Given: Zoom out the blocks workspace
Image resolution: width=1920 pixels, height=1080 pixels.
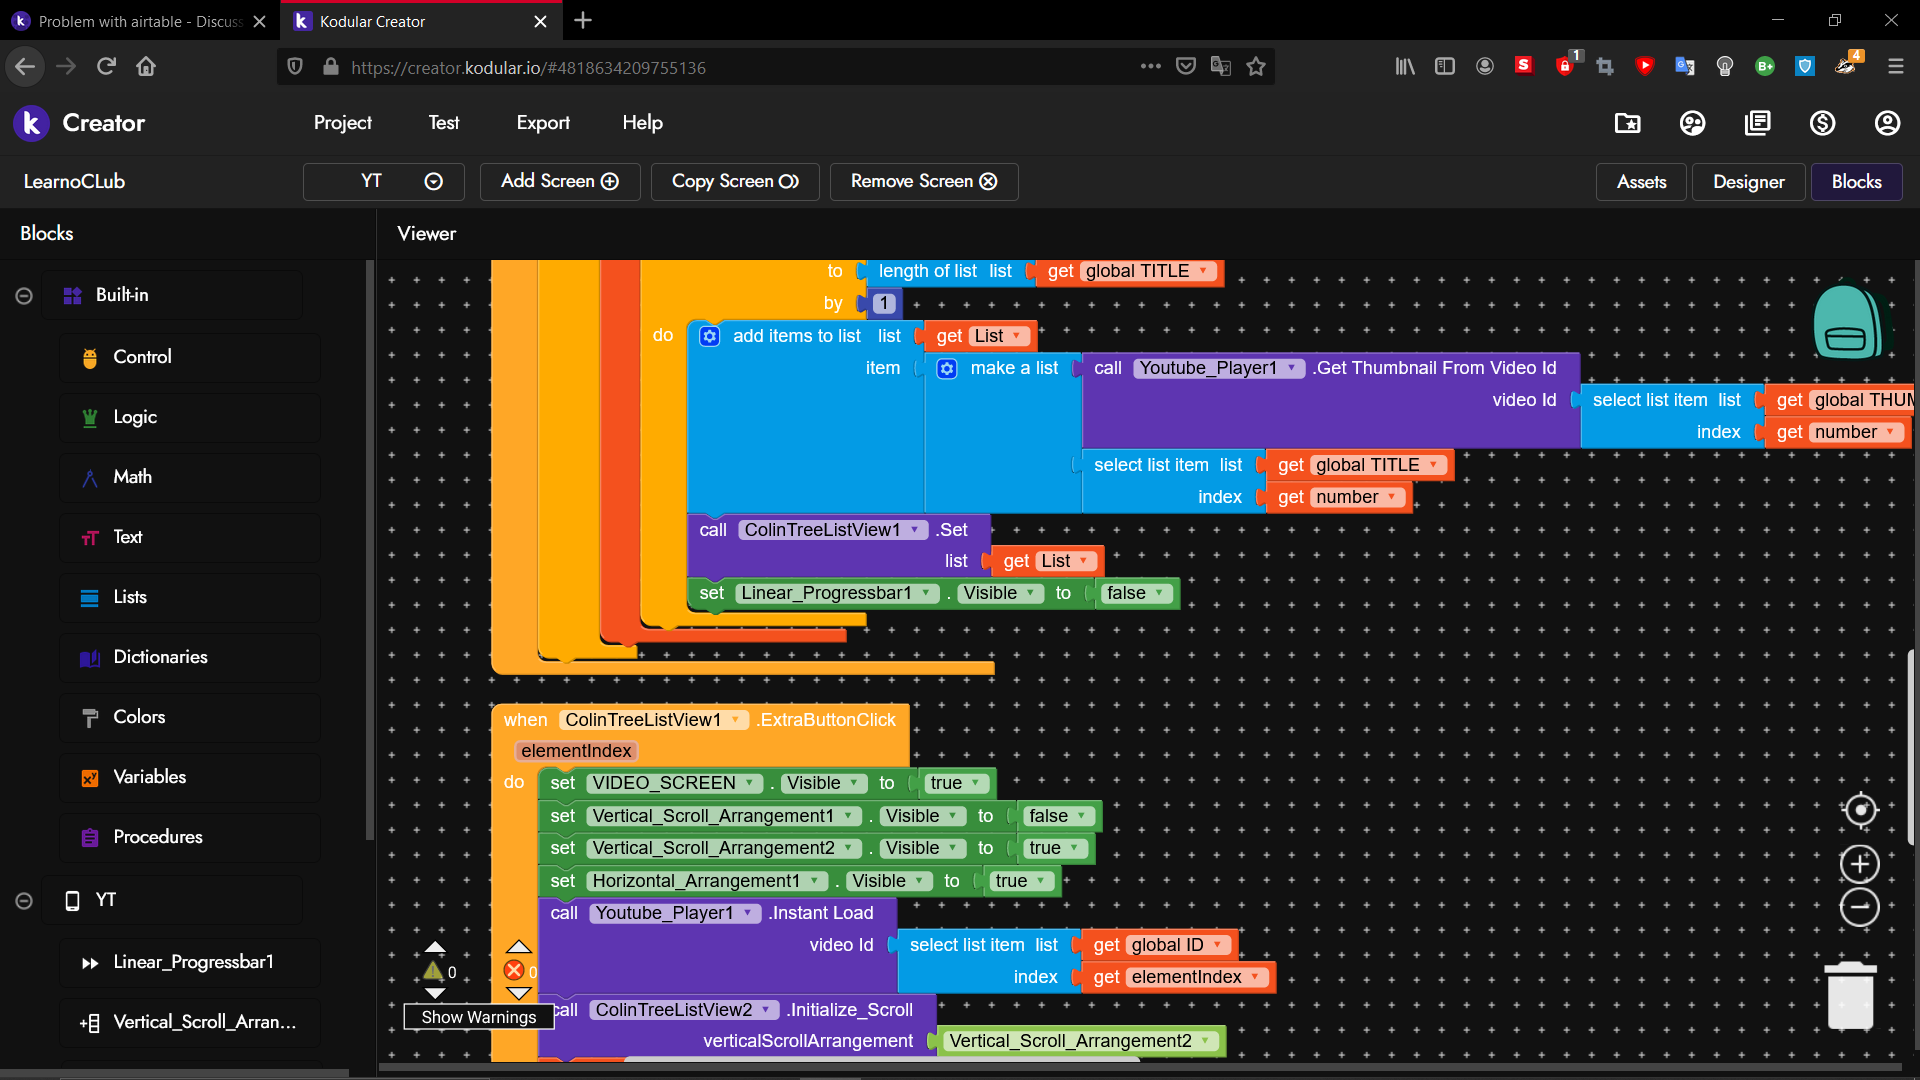Looking at the screenshot, I should click(1860, 908).
